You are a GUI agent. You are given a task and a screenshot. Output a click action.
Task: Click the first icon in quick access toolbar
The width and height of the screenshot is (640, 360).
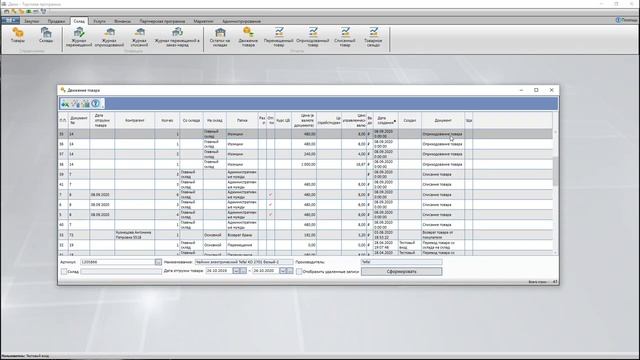(7, 11)
